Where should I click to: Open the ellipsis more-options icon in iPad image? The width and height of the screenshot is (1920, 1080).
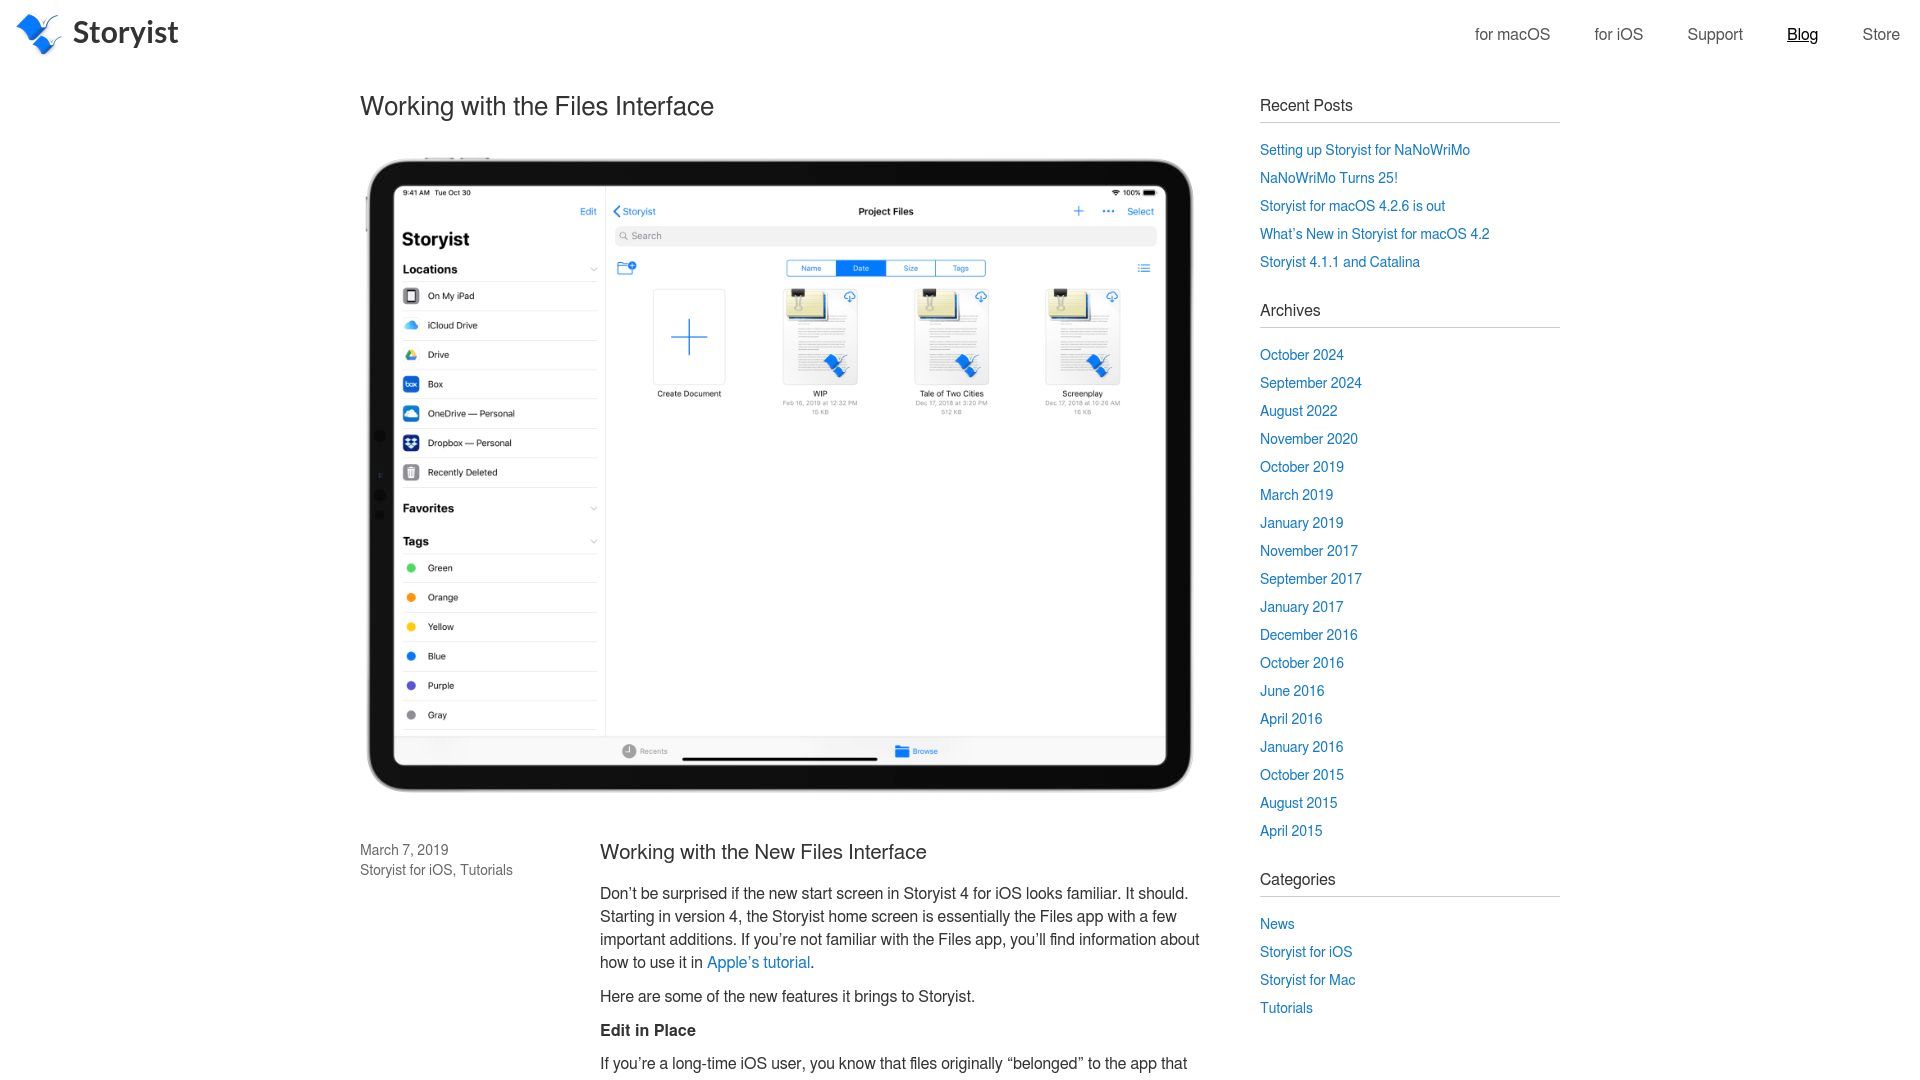tap(1108, 211)
